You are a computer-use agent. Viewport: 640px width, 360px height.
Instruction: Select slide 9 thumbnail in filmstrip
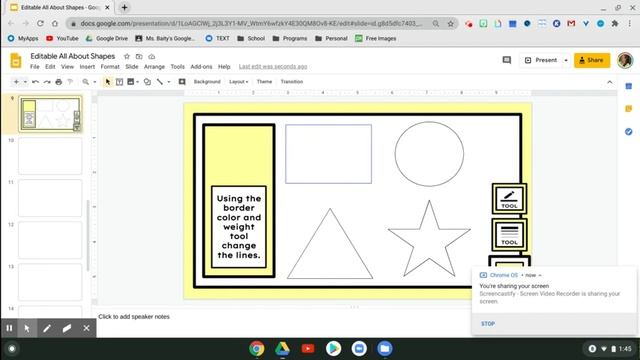50,114
